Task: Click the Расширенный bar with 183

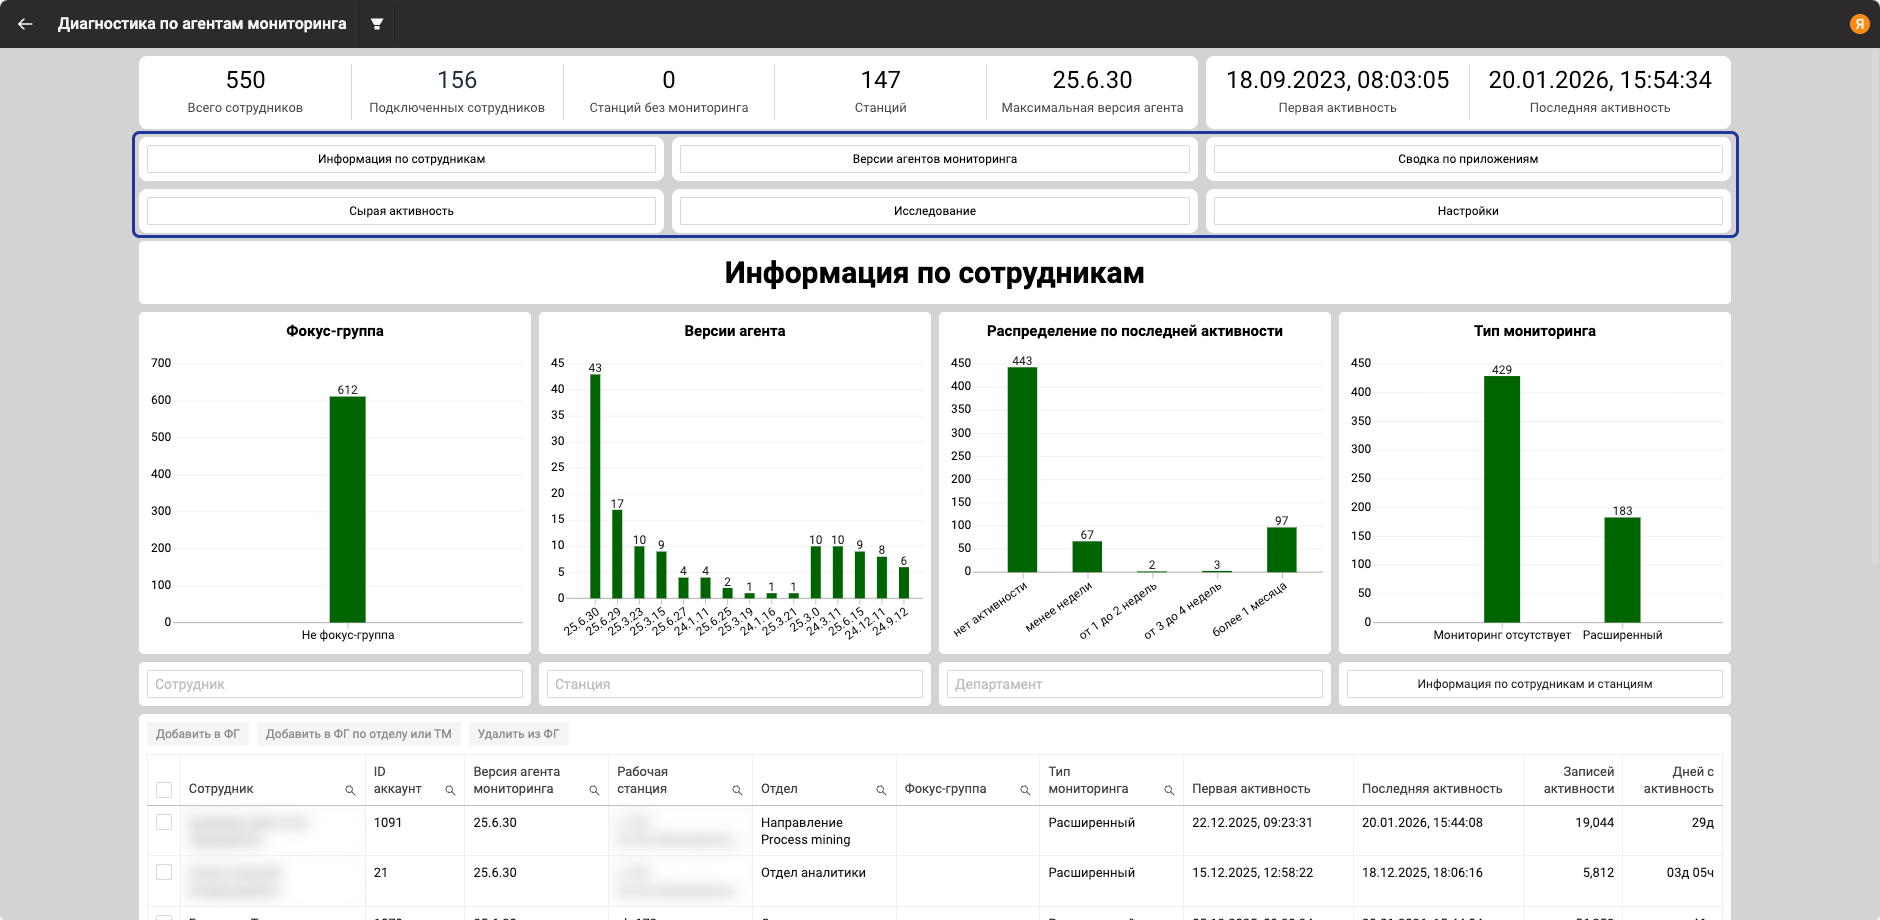Action: coord(1622,570)
